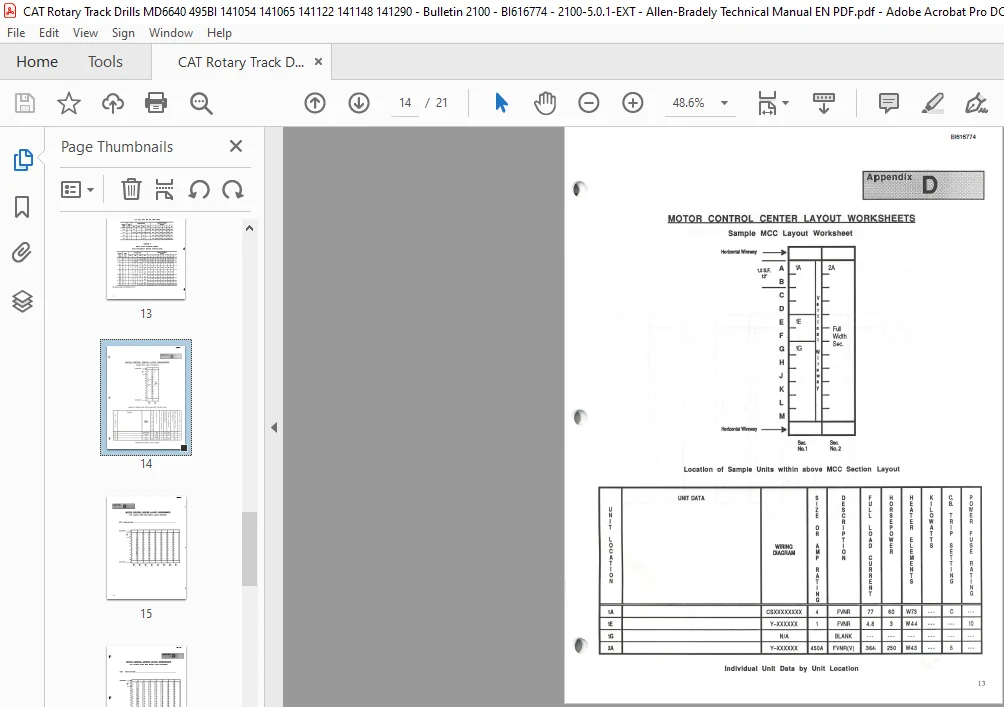Select the Highlight text pen

(x=932, y=103)
